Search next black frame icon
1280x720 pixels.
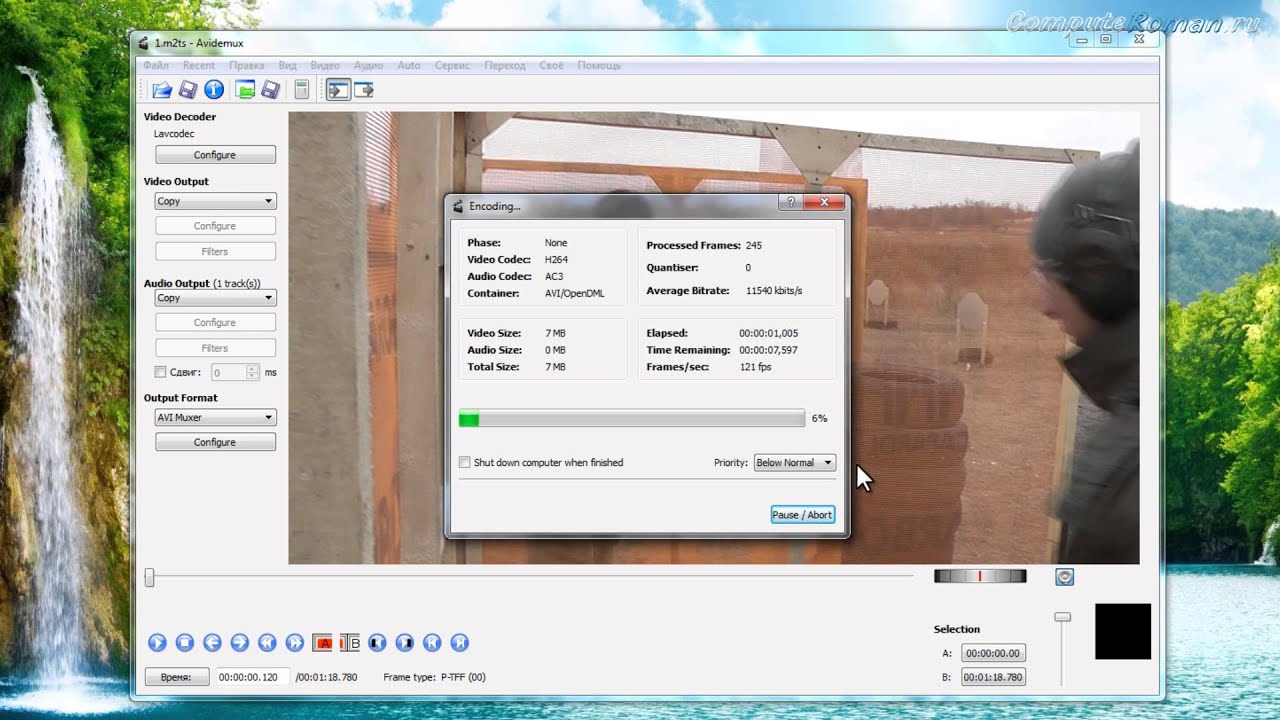click(404, 643)
